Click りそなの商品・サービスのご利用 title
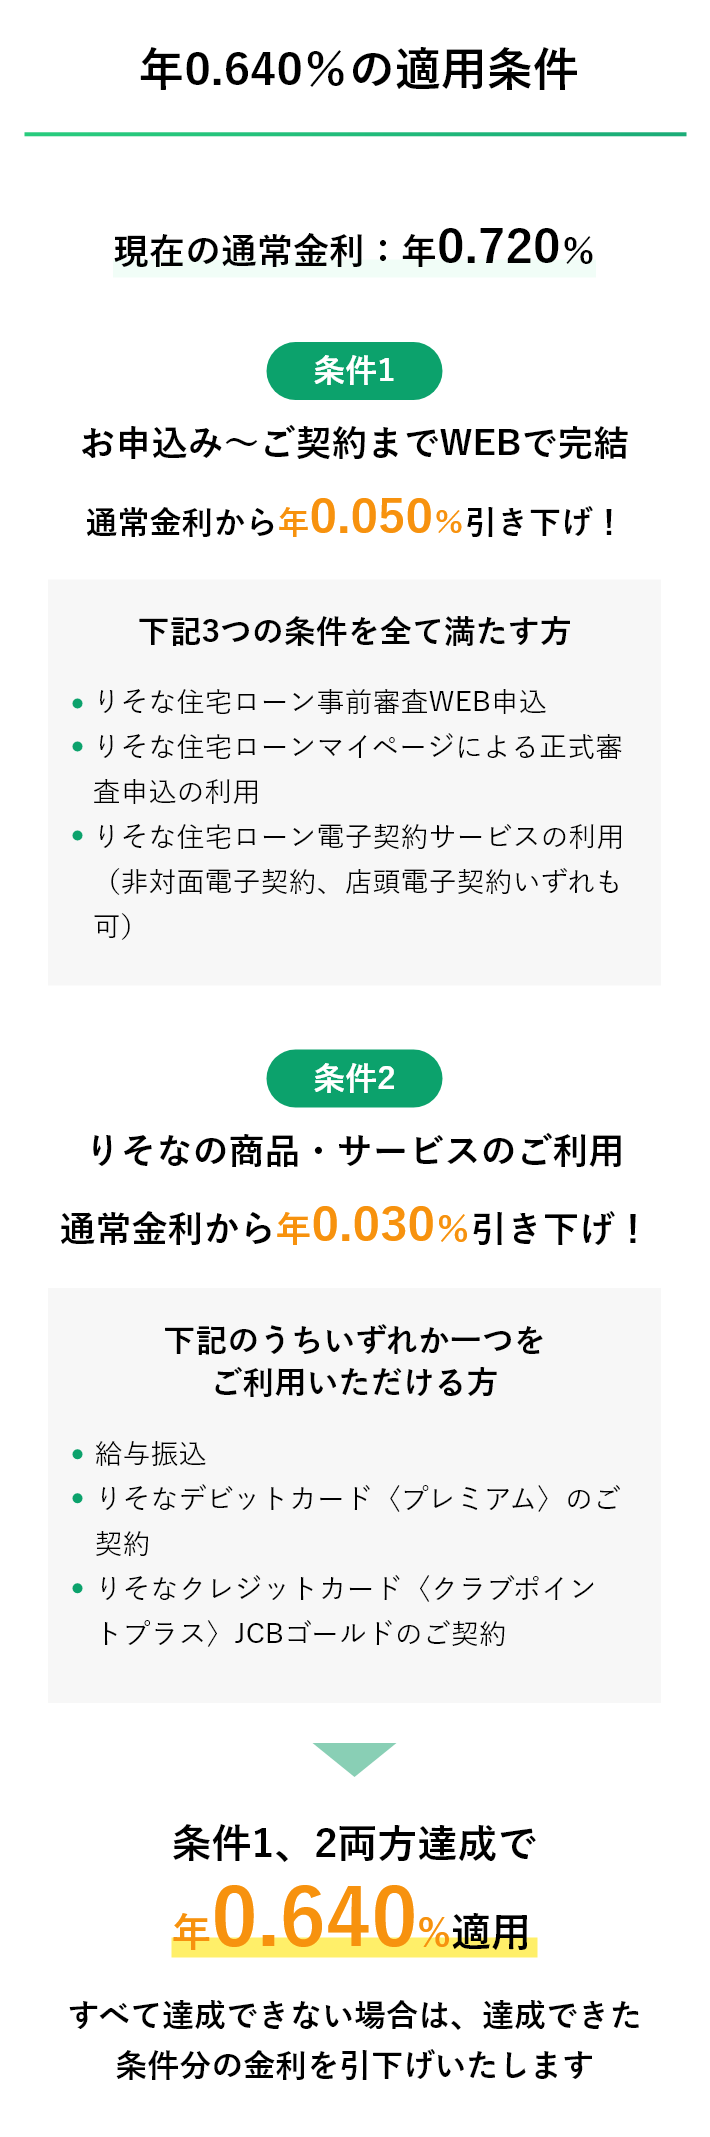Image resolution: width=710 pixels, height=2137 pixels. pyautogui.click(x=355, y=1150)
